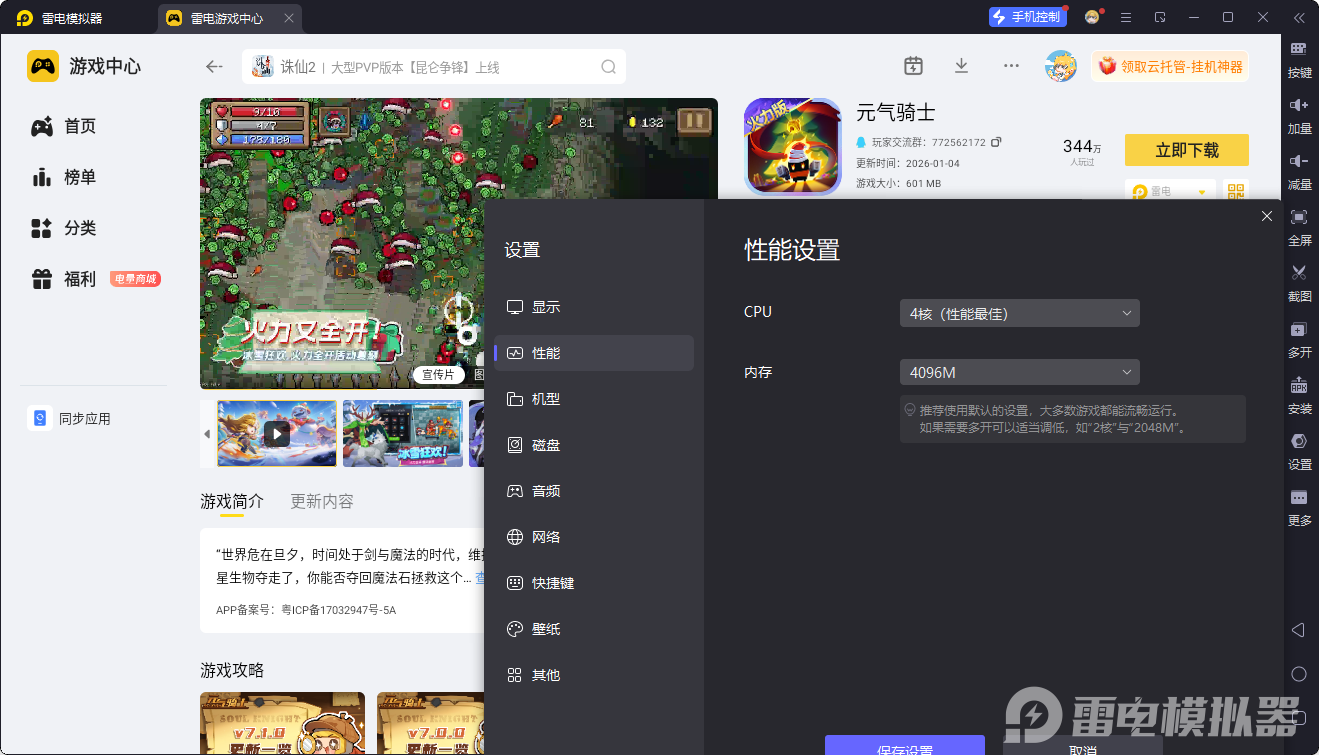Select the second reindeer screenshot thumbnail
This screenshot has width=1319, height=755.
tap(403, 434)
